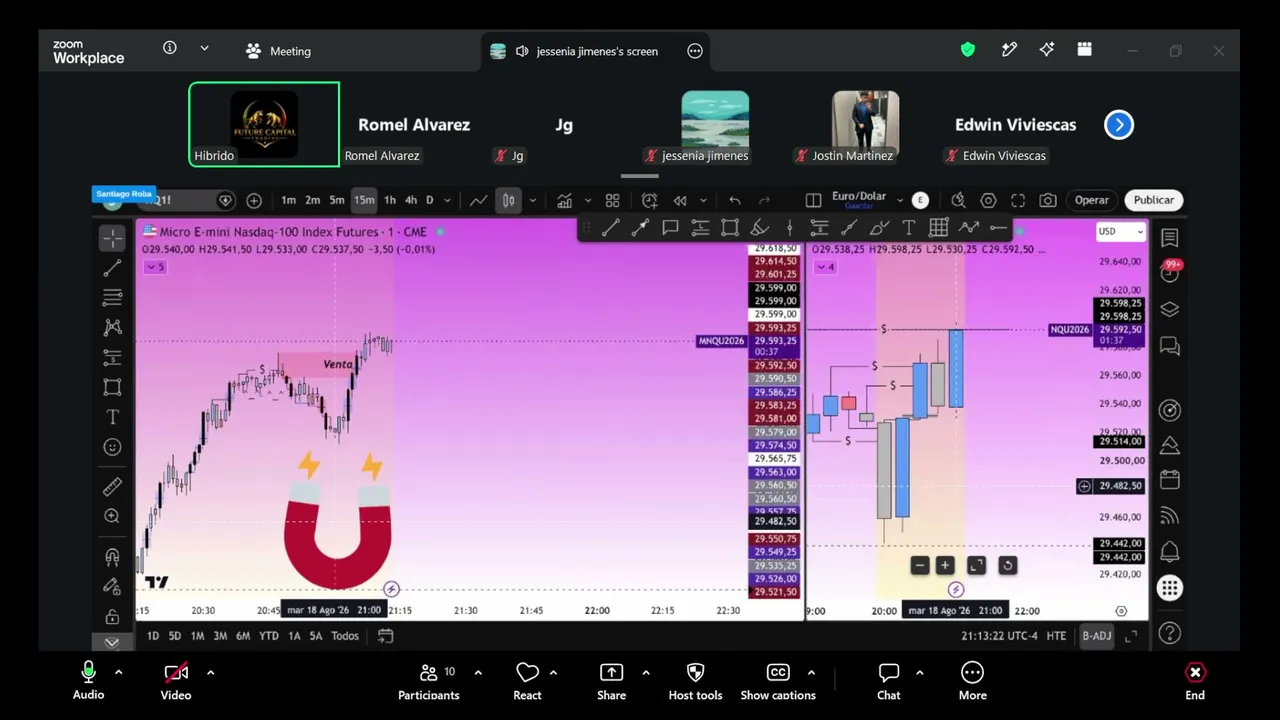
Task: Open the go to date calendar
Action: tap(385, 636)
